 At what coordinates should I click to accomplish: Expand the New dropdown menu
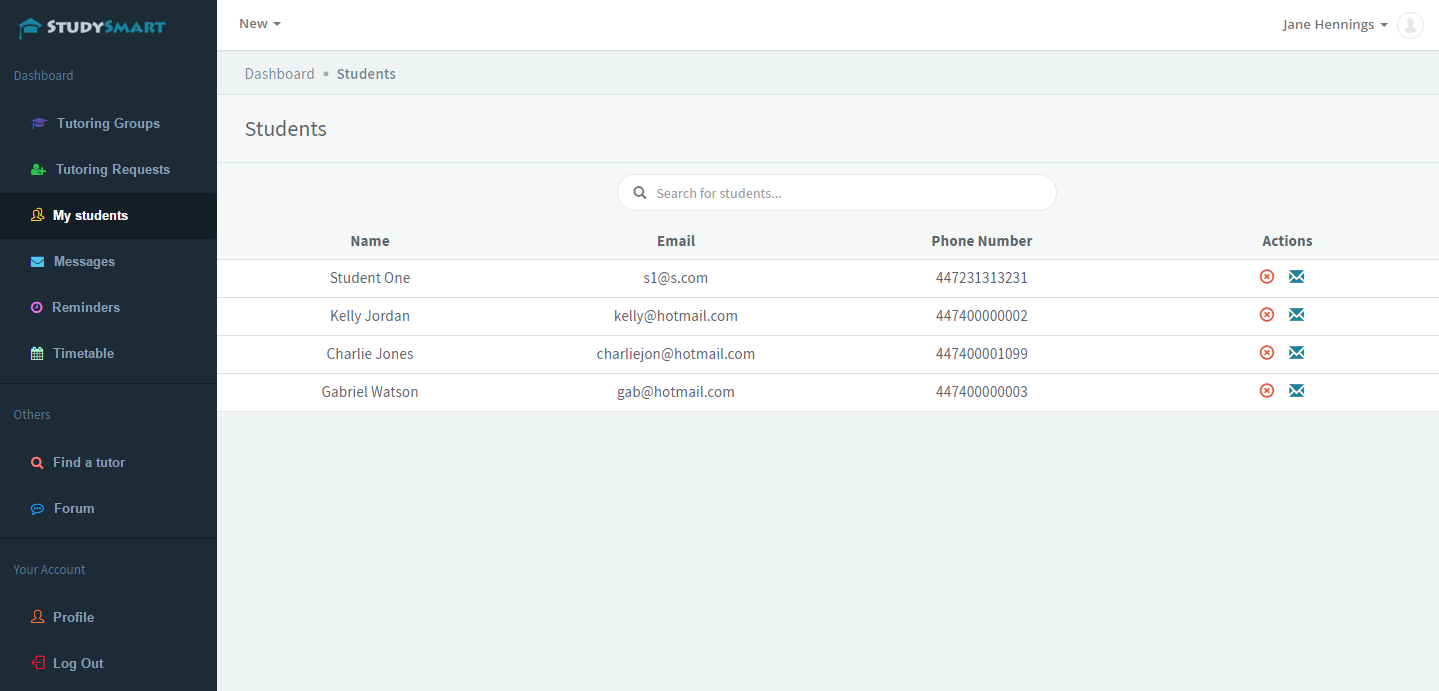click(x=259, y=24)
